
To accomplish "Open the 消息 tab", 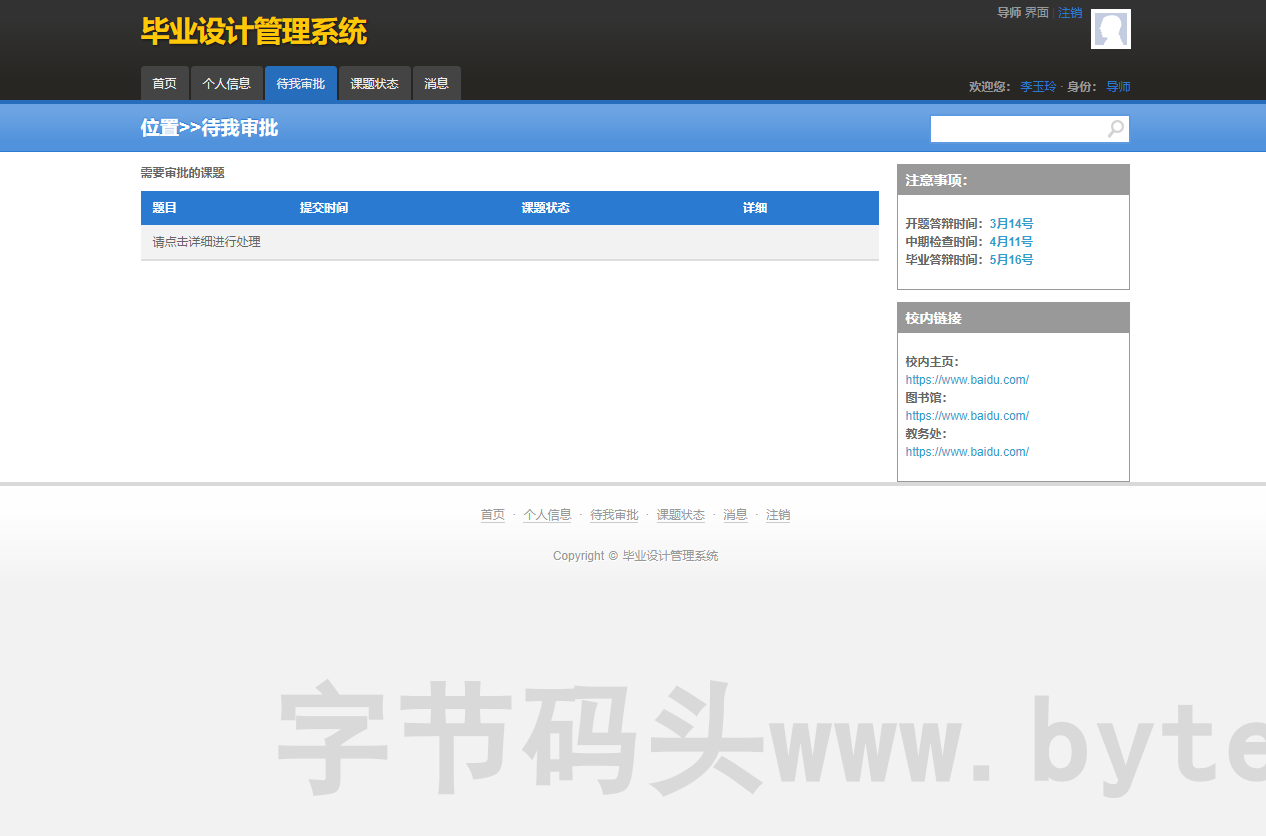I will (x=437, y=83).
